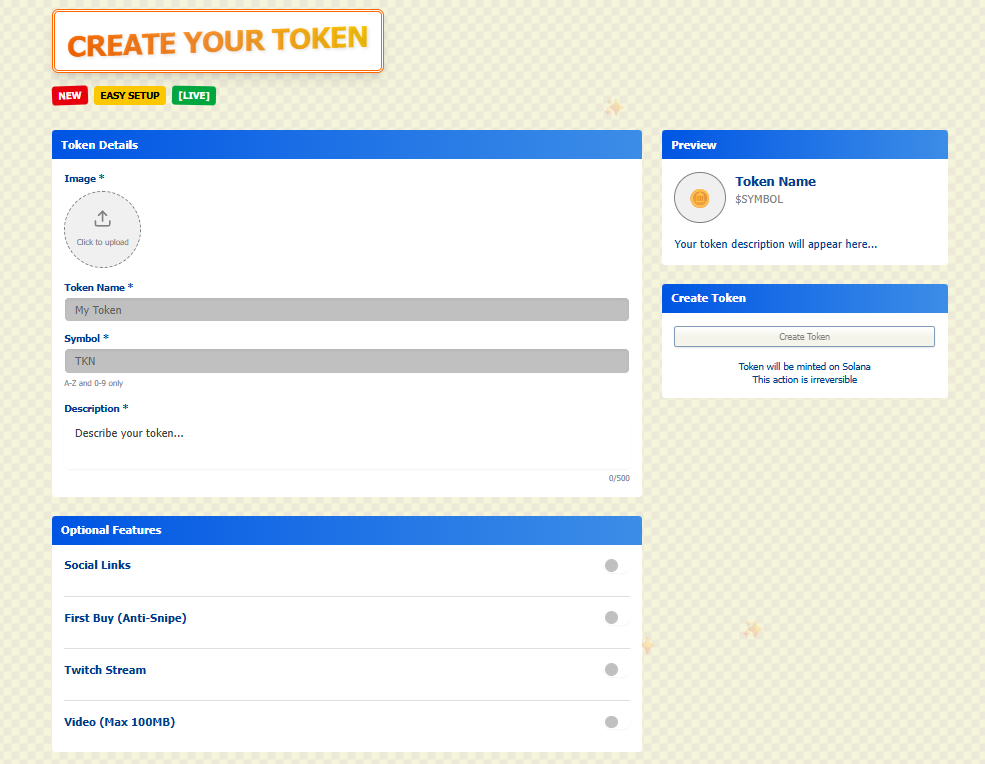Click the Create Token panel header bar
The height and width of the screenshot is (764, 985).
[x=804, y=298]
